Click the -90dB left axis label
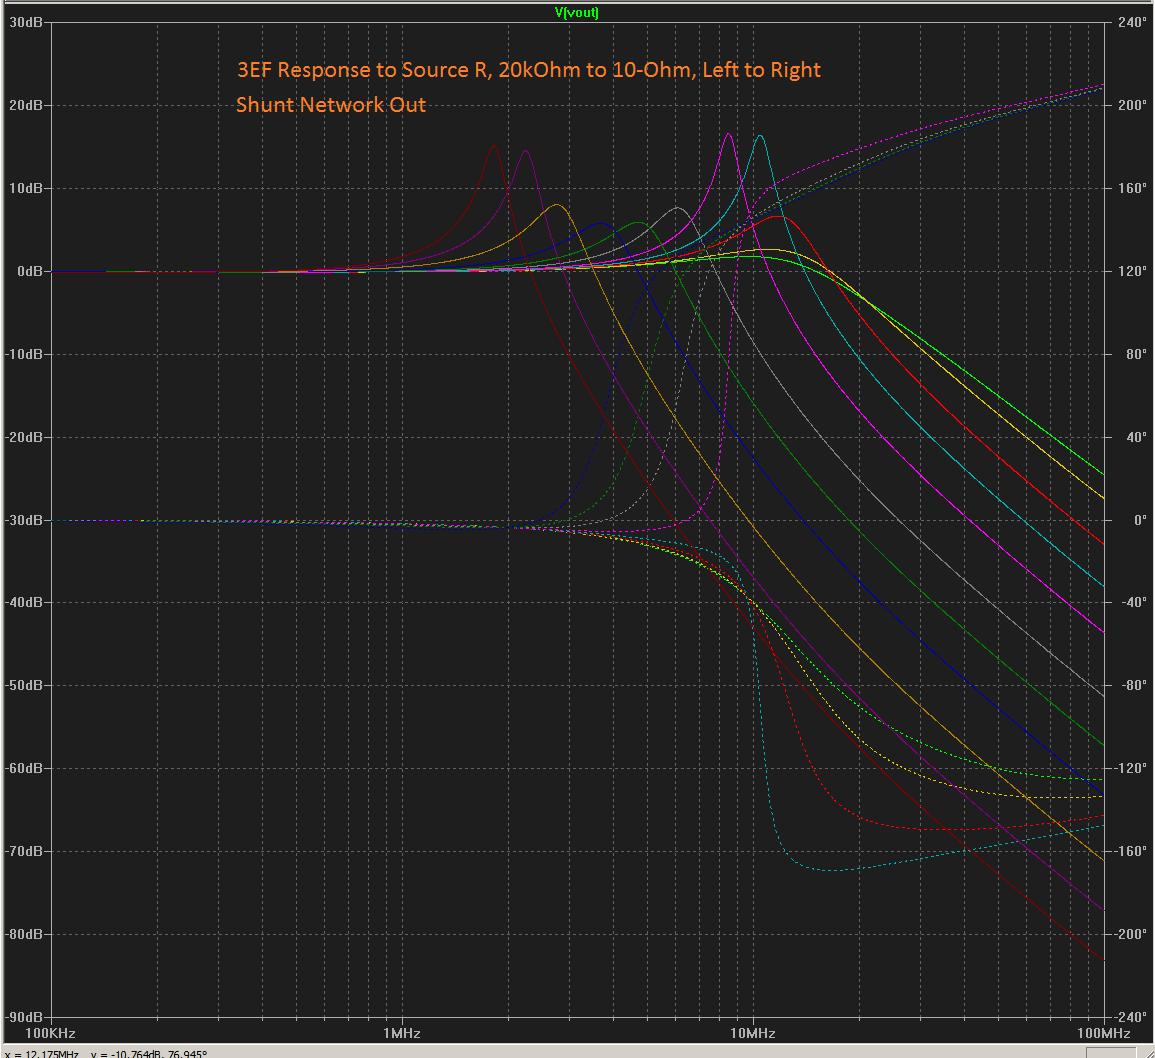 (x=24, y=1017)
